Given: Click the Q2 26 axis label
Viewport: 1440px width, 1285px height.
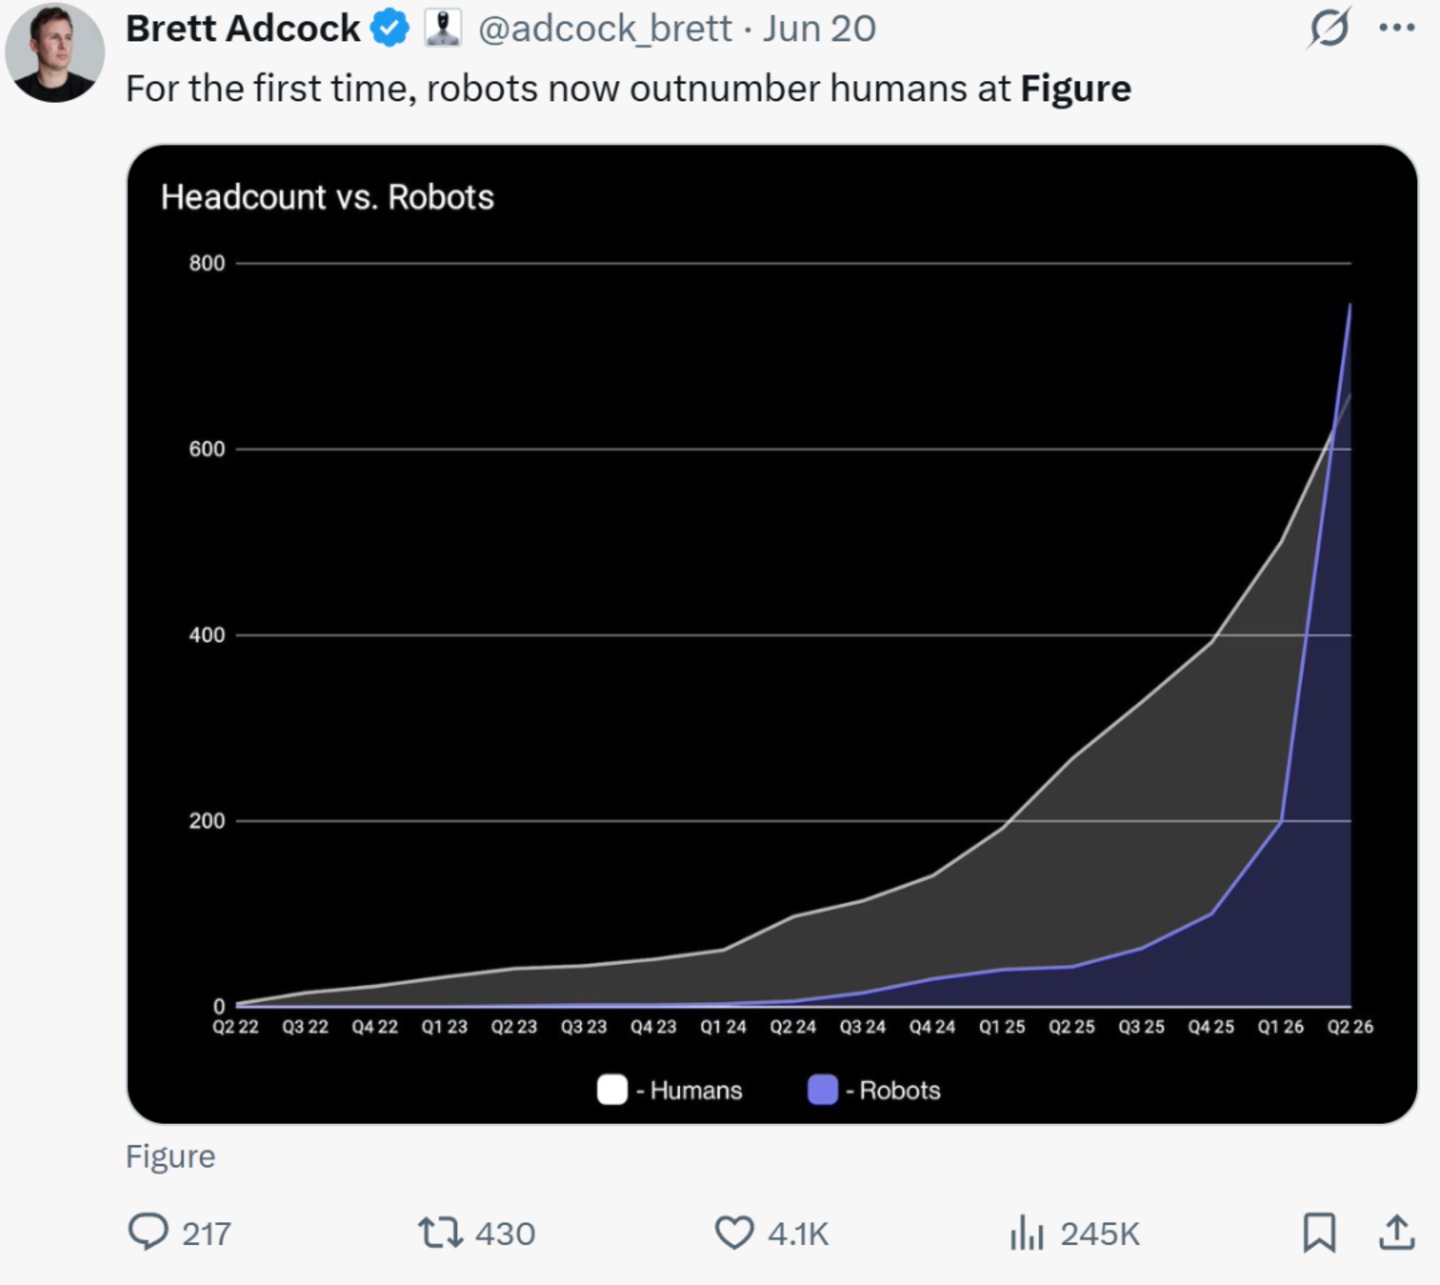Looking at the screenshot, I should click(x=1350, y=1027).
